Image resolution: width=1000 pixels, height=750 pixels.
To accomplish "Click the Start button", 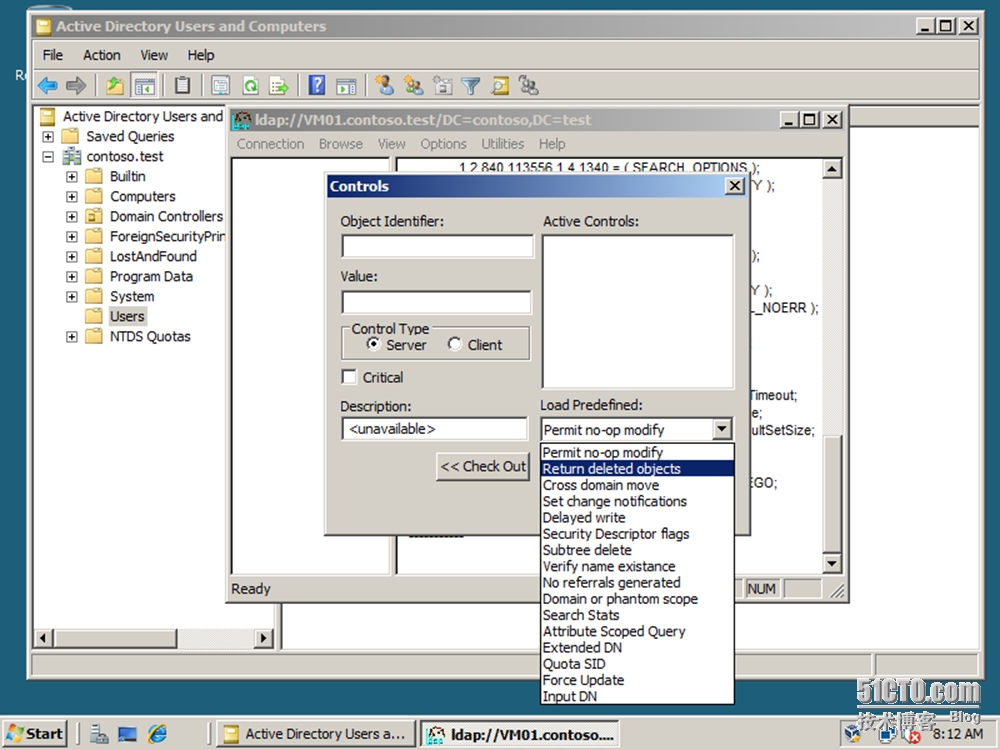I will click(35, 734).
